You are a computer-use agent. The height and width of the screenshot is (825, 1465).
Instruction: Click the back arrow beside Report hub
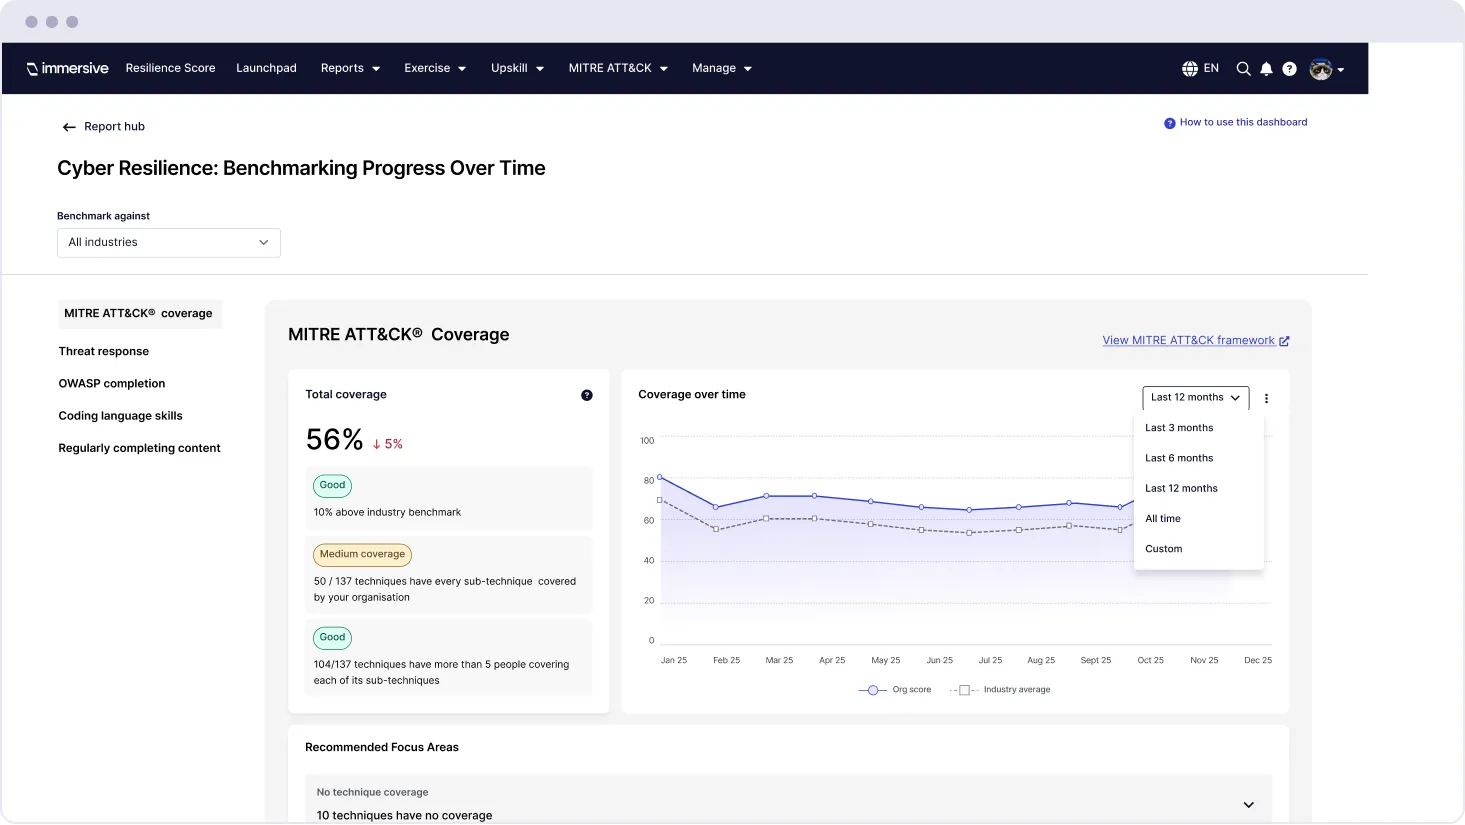[69, 127]
